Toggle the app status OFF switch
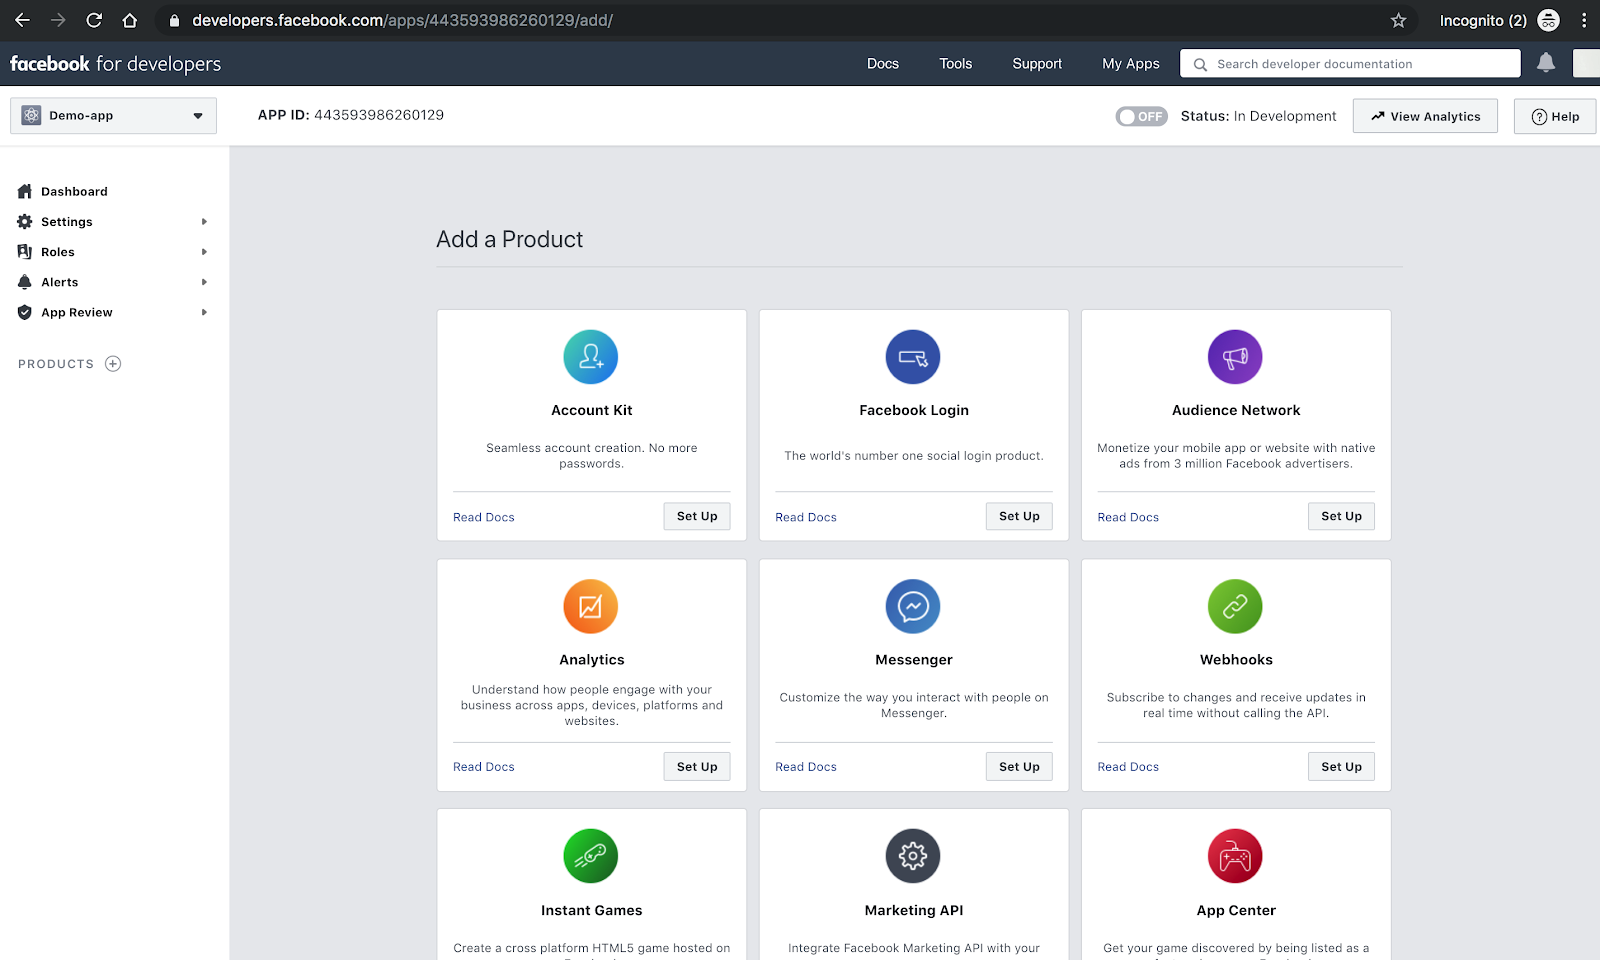This screenshot has width=1600, height=960. click(x=1141, y=116)
